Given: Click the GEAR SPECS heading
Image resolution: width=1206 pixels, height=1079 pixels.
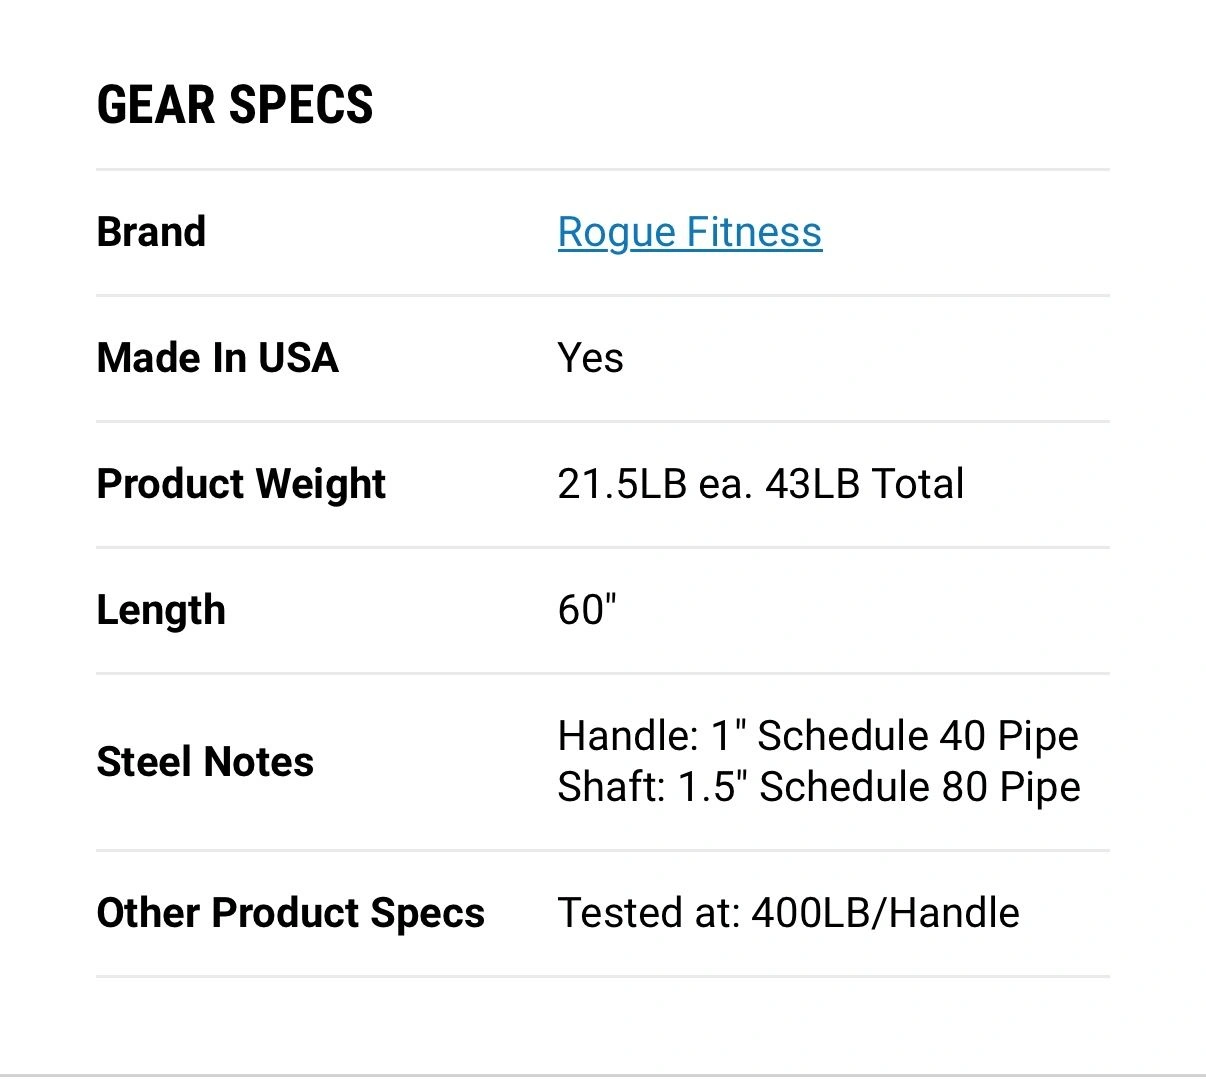Looking at the screenshot, I should point(235,105).
